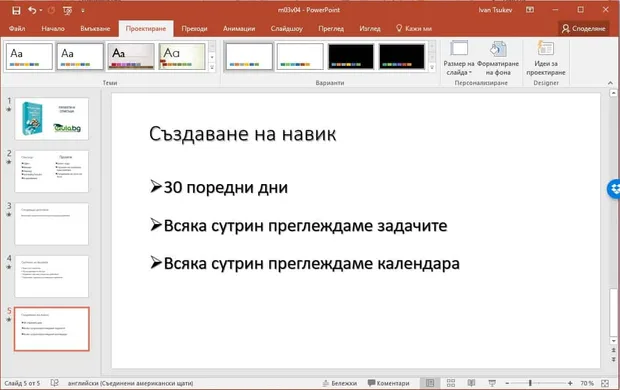
Task: Select the Проектиране tab
Action: click(146, 28)
